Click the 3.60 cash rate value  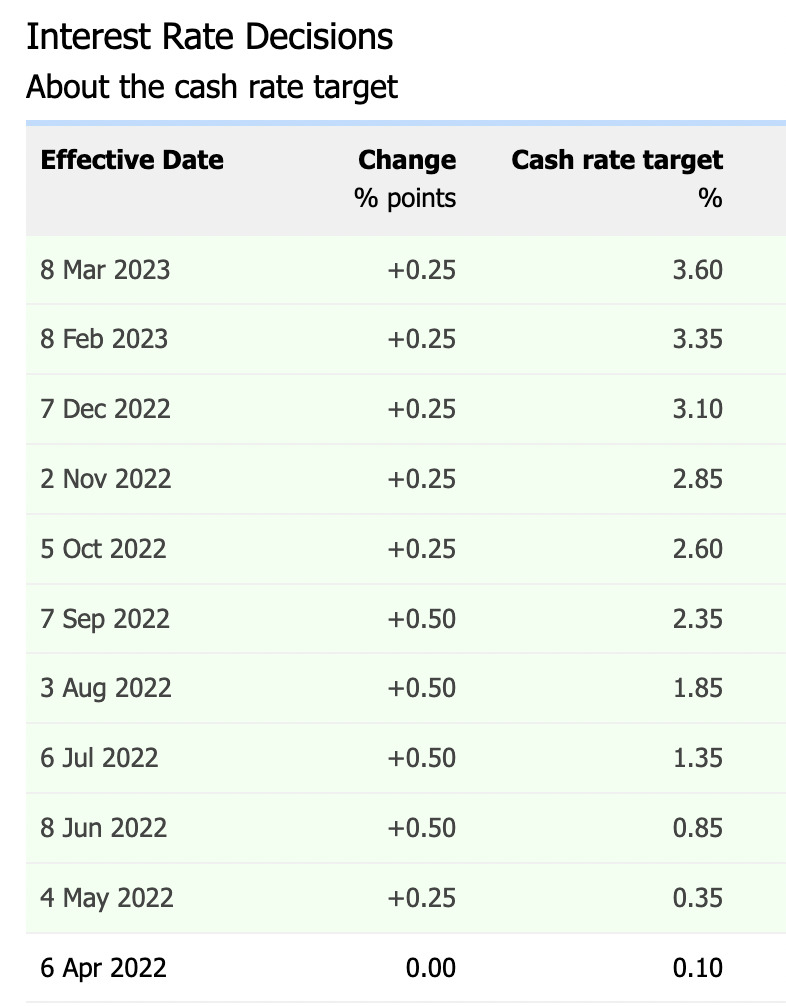(698, 270)
